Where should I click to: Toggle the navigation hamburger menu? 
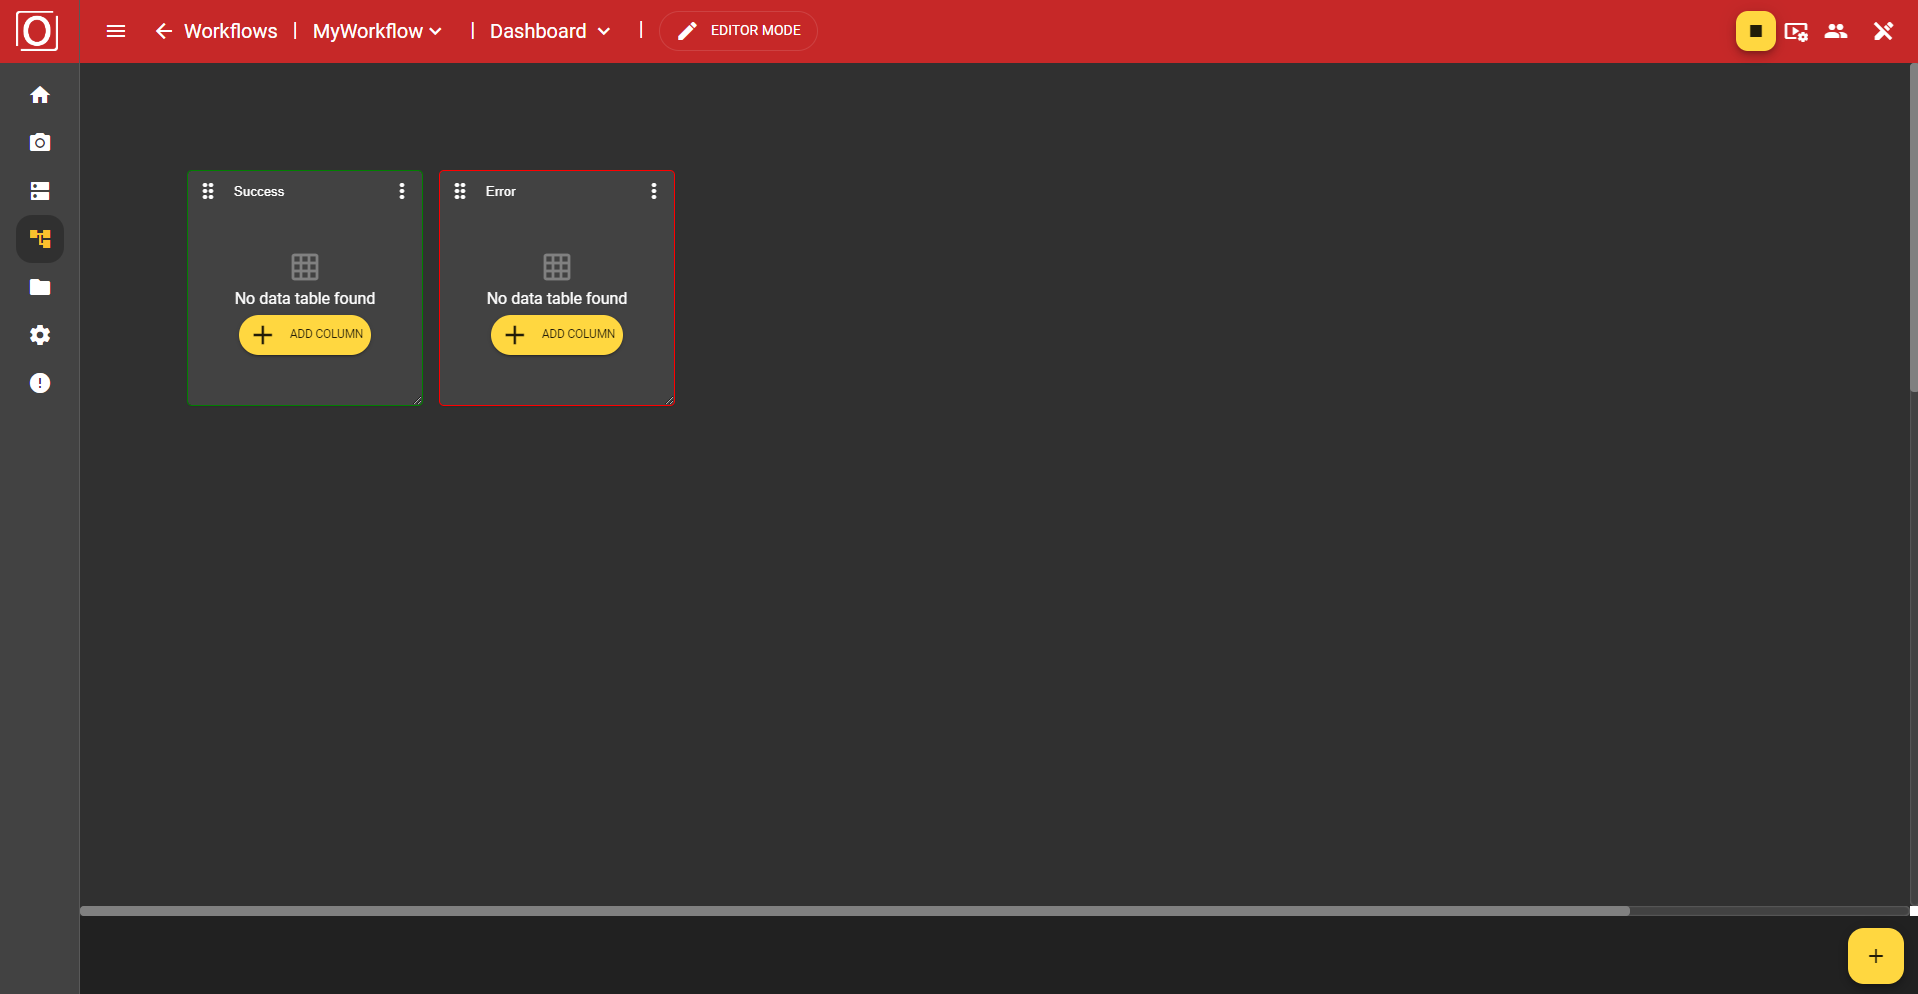116,31
